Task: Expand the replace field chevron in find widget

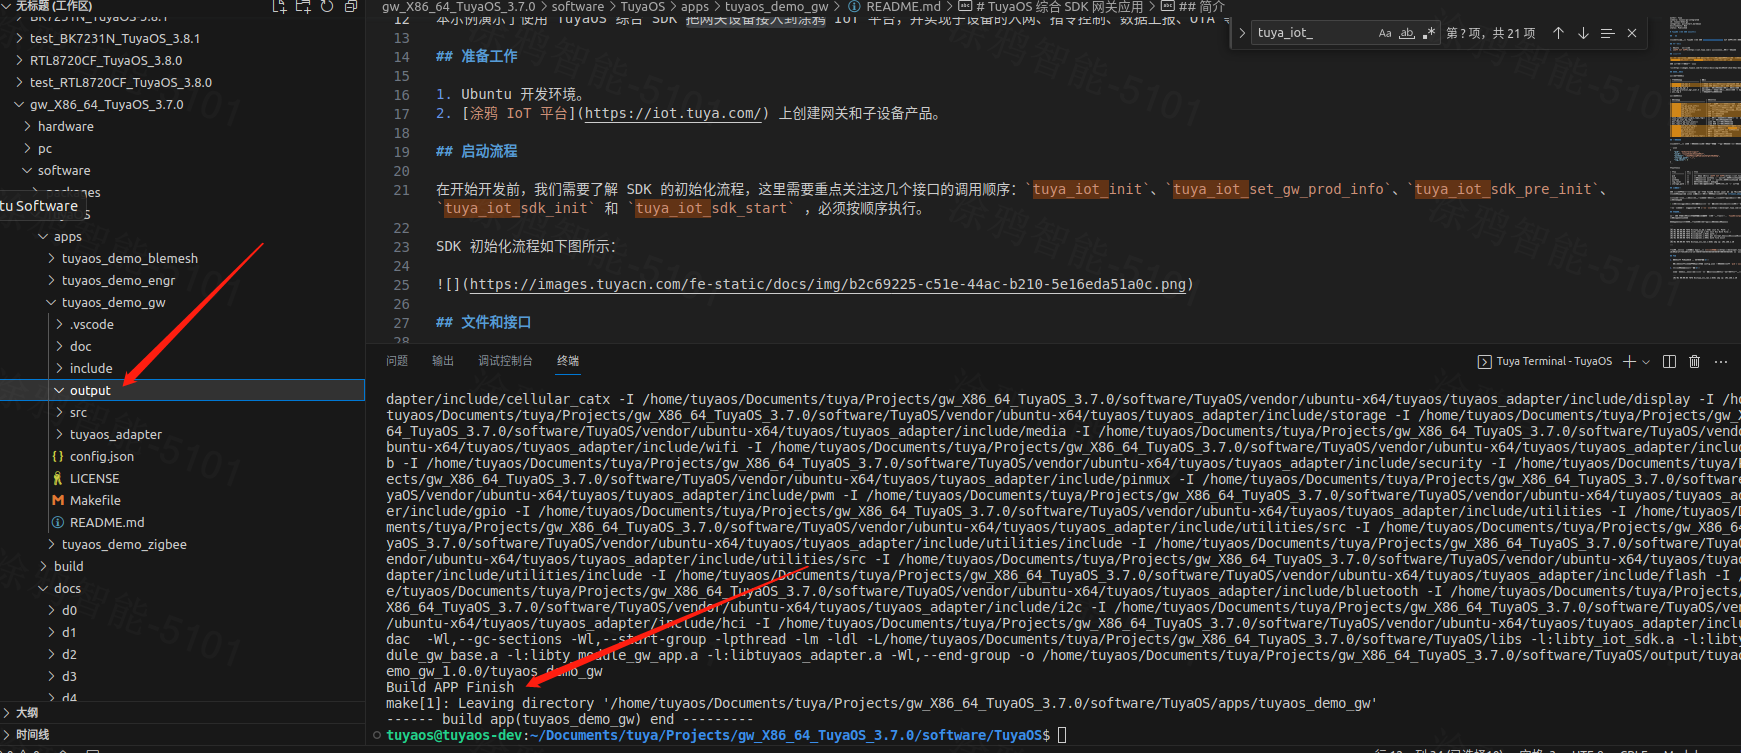Action: pos(1242,33)
